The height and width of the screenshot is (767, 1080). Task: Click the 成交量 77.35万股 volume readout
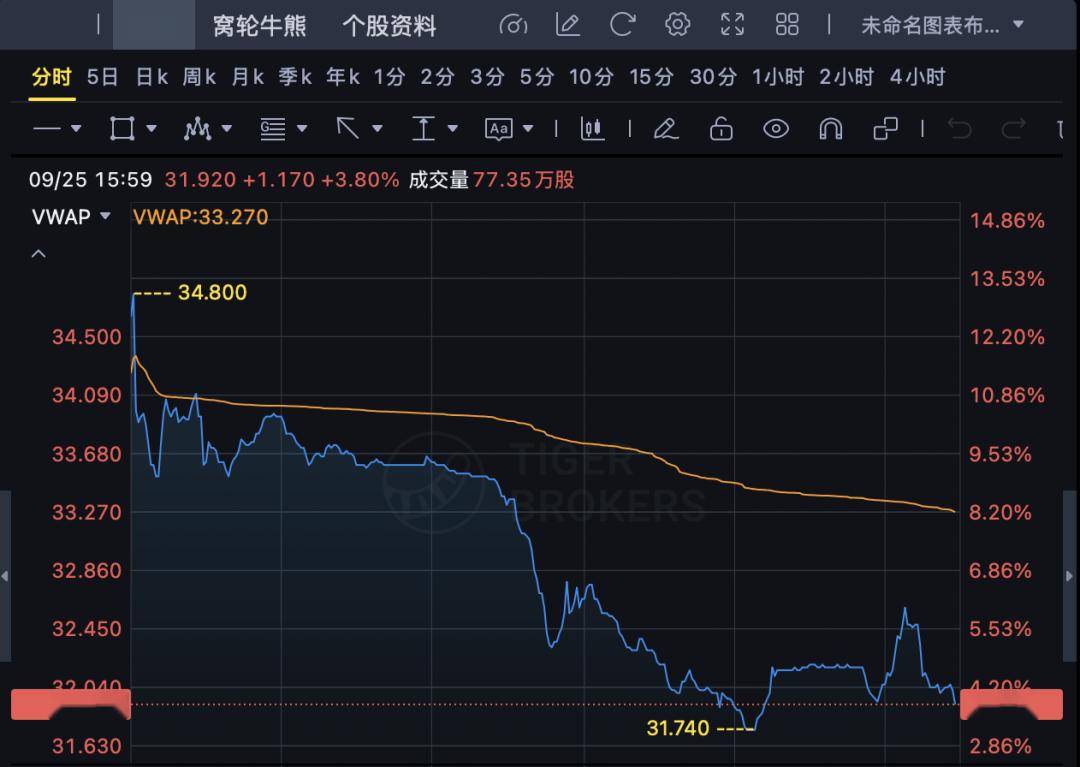pyautogui.click(x=491, y=180)
